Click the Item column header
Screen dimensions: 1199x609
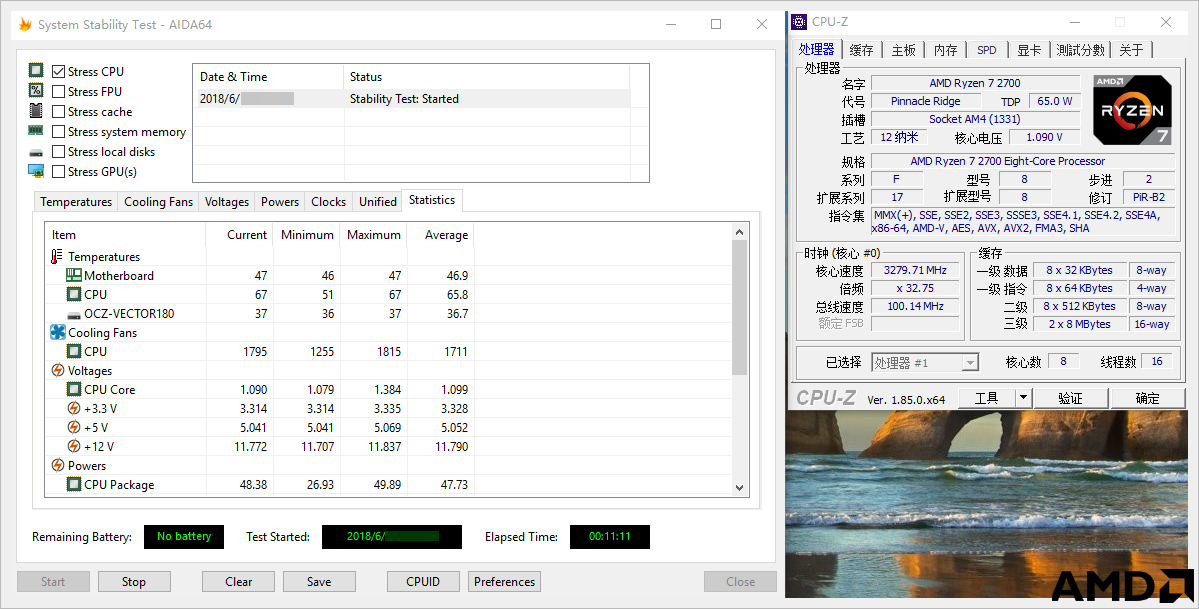pos(125,235)
